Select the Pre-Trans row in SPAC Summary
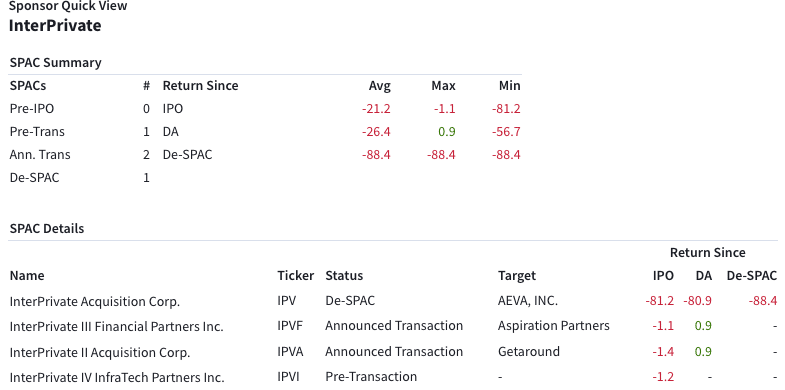Viewport: 785px width, 390px height. point(265,132)
